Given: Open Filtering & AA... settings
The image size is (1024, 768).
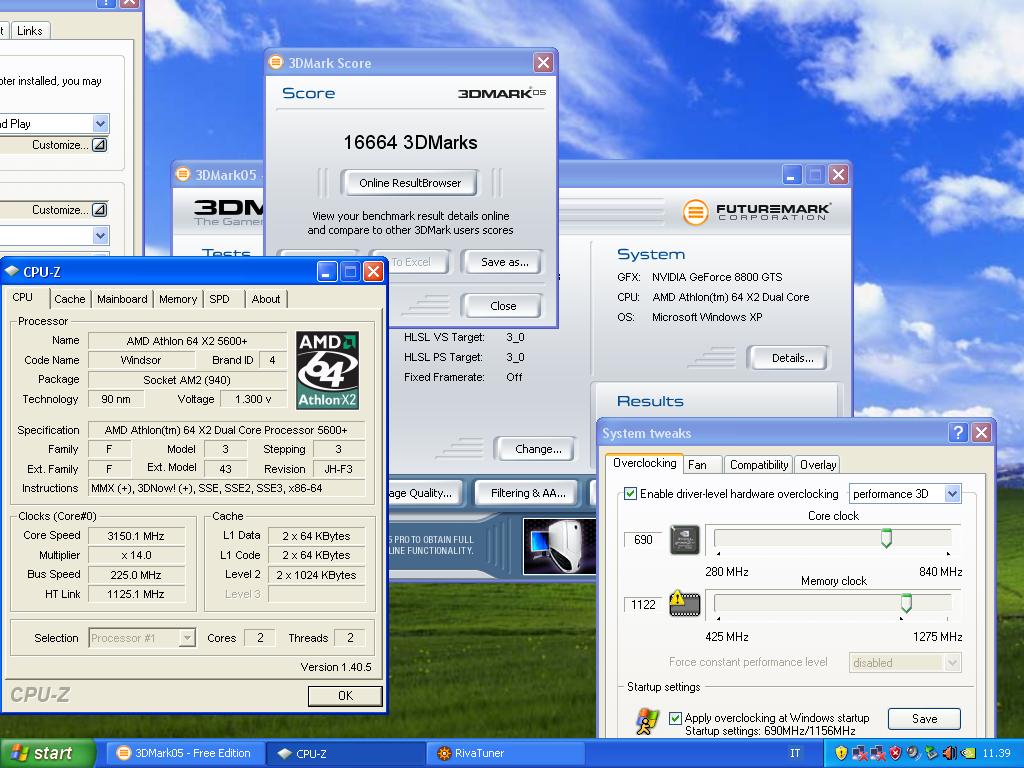Looking at the screenshot, I should pos(528,493).
